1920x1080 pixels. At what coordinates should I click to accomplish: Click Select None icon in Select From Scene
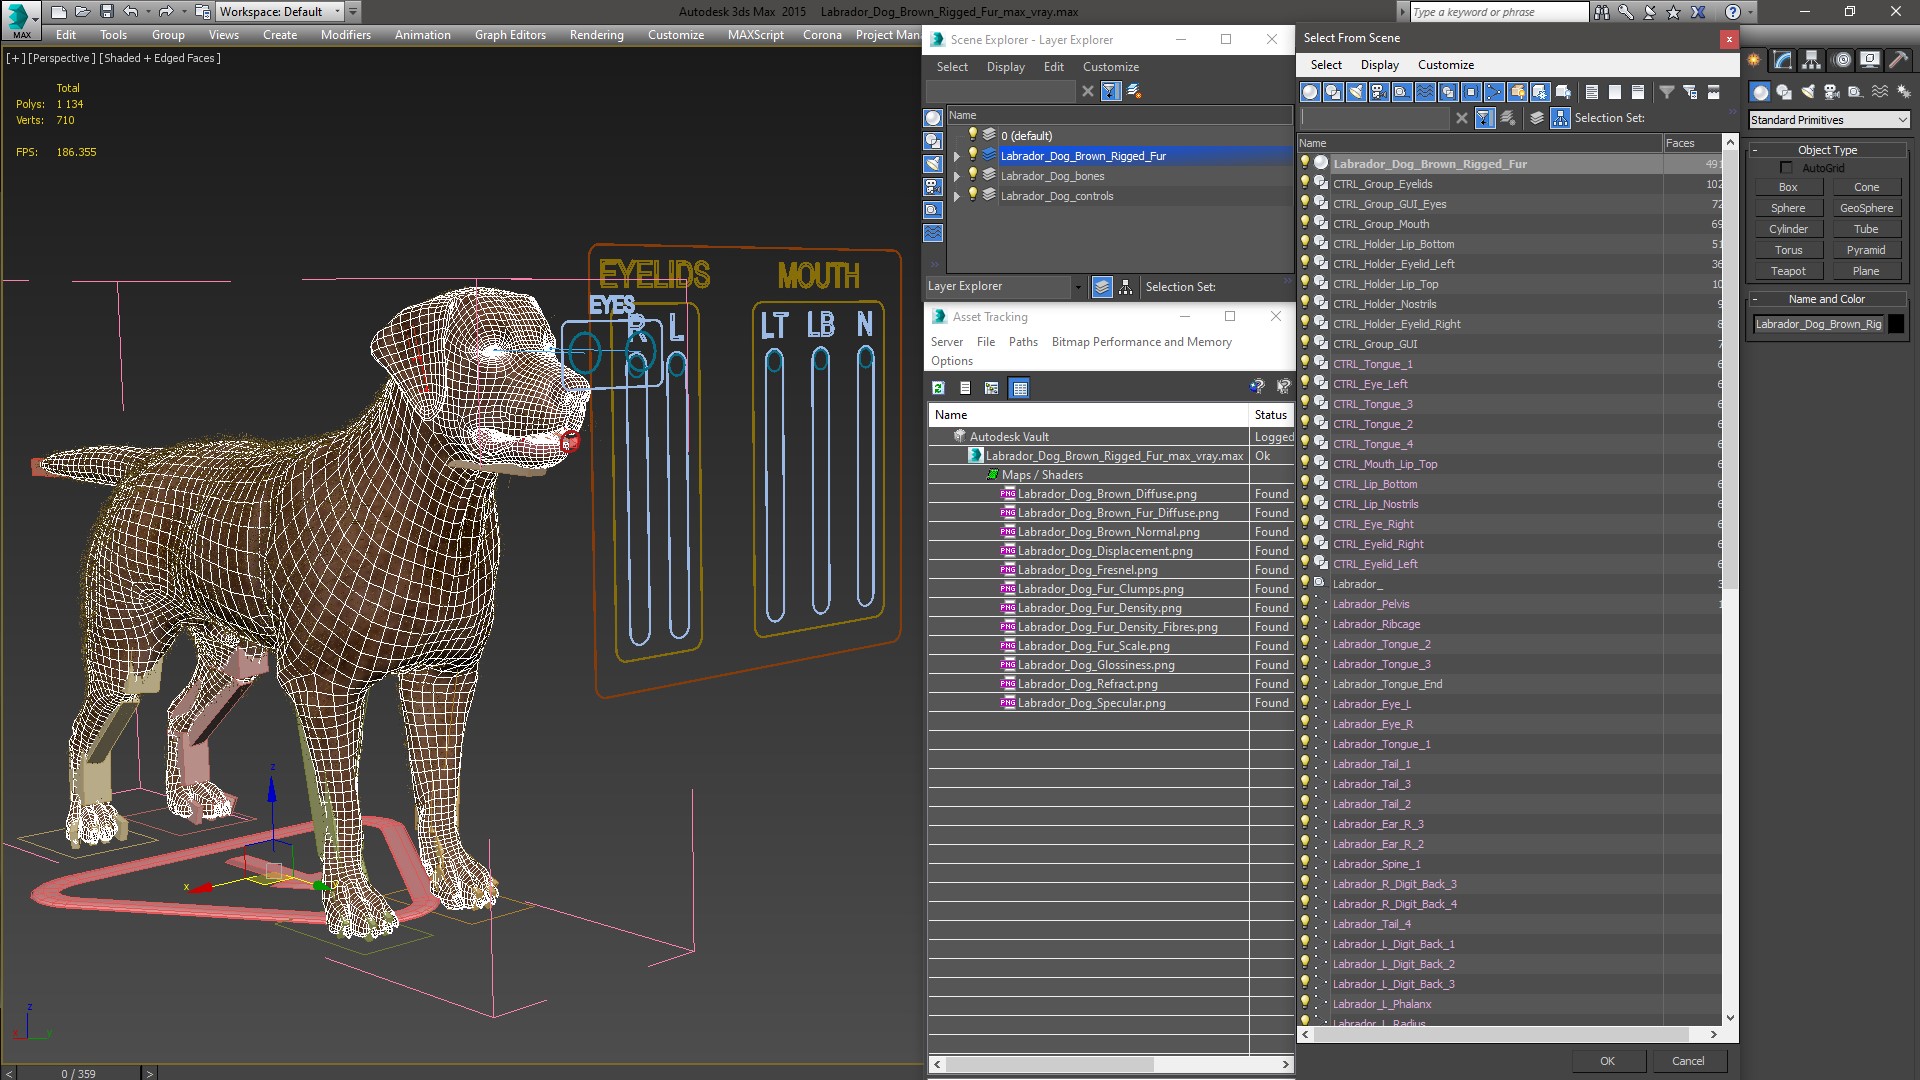(1615, 92)
